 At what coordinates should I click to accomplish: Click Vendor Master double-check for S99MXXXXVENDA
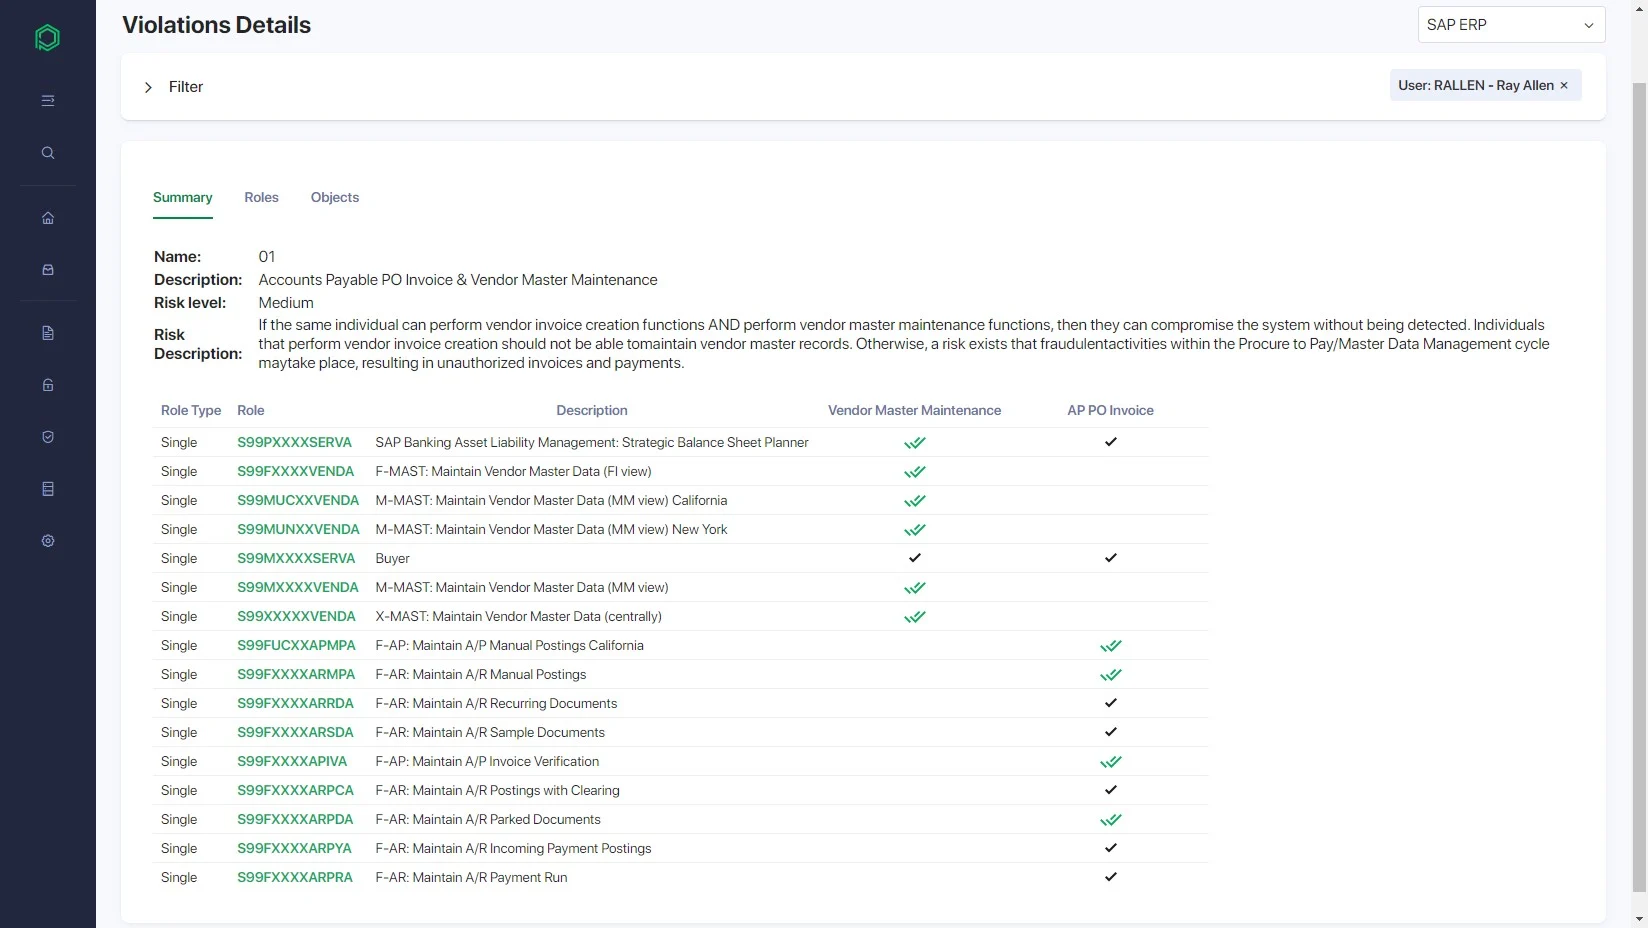[x=915, y=588]
